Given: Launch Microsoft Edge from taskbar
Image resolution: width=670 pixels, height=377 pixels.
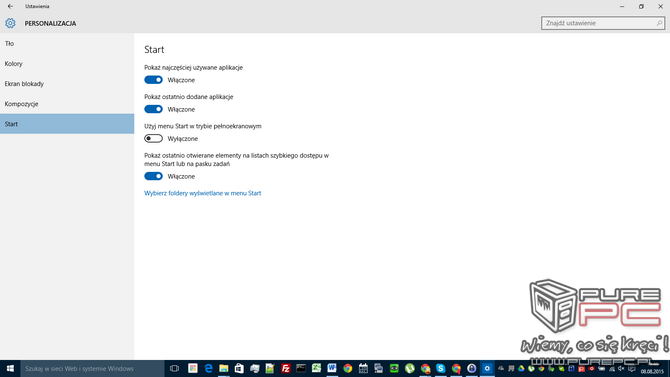Looking at the screenshot, I should point(209,368).
